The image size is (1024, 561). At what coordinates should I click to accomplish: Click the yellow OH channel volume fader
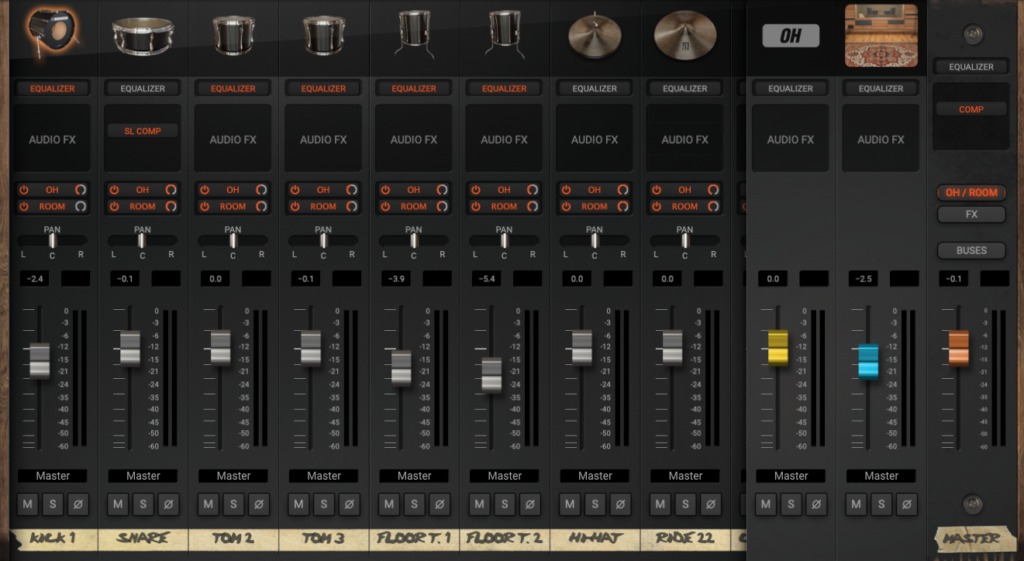778,347
